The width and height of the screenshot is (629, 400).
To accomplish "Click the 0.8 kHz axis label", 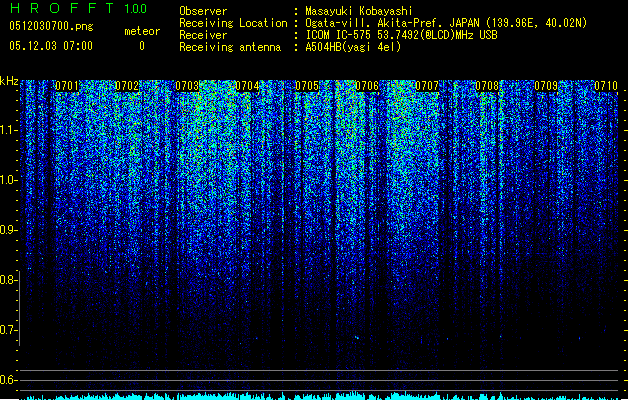I will (9, 280).
